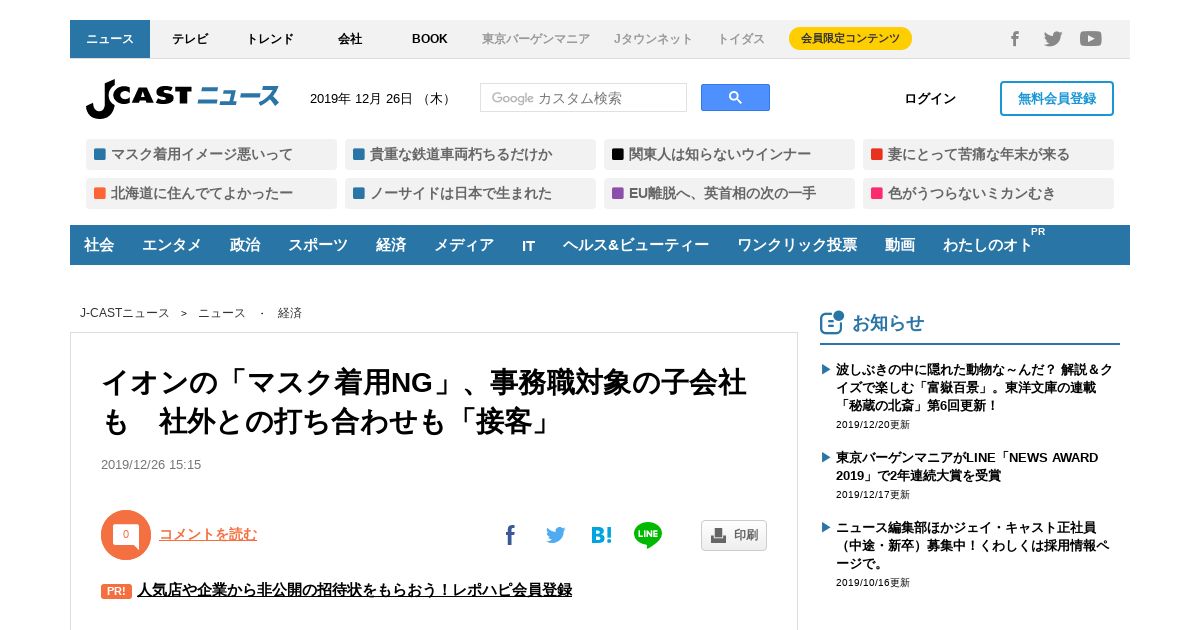Click the J-CAST ニュース logo
The height and width of the screenshot is (630, 1200).
point(182,98)
